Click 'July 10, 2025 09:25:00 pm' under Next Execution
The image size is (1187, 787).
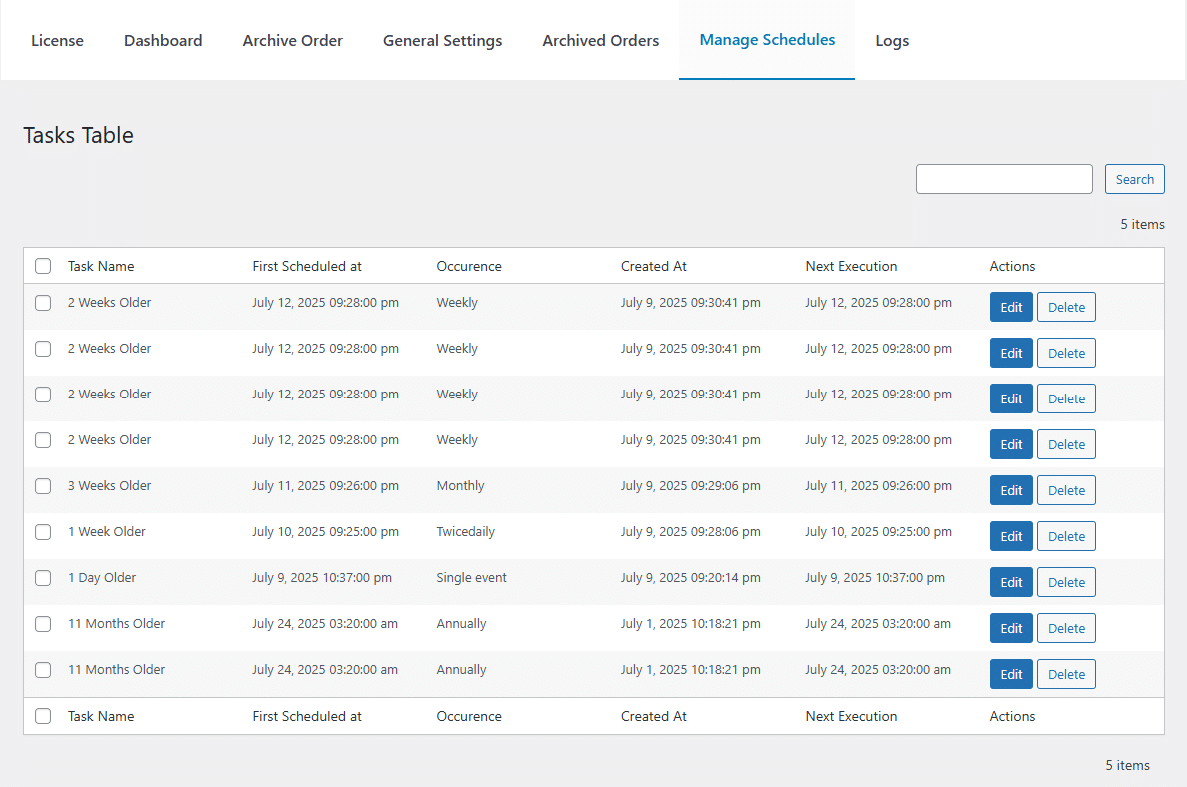click(879, 532)
